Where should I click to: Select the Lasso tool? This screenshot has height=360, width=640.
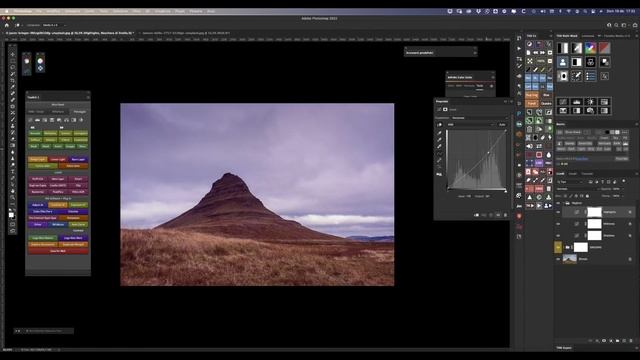[x=13, y=67]
